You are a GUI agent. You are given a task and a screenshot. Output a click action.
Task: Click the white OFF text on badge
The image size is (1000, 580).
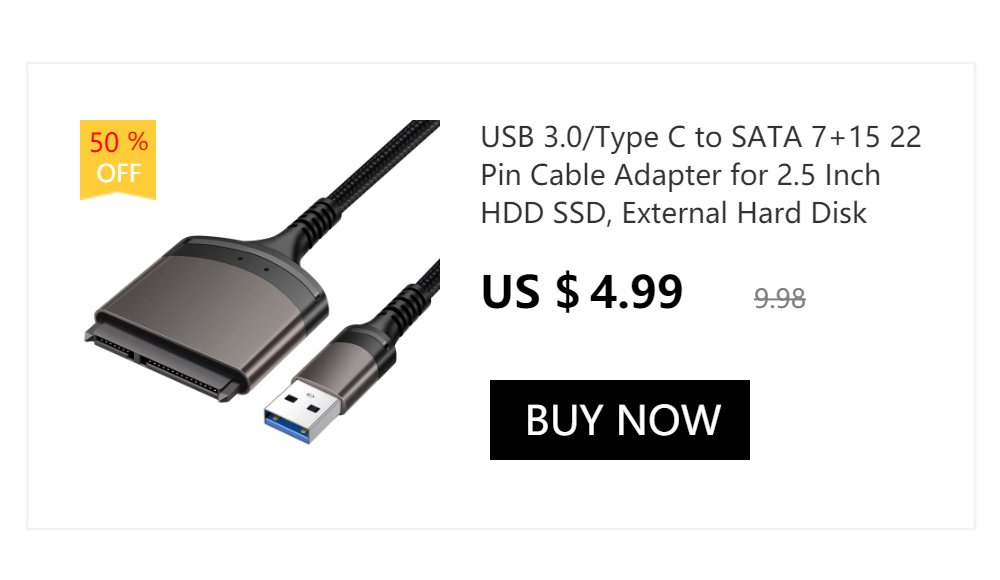pyautogui.click(x=119, y=173)
